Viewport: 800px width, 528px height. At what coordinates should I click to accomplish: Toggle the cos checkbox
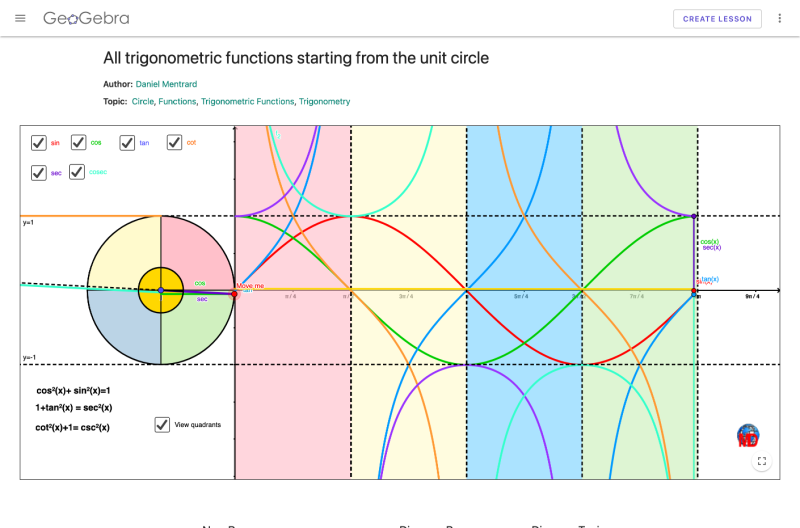[x=79, y=143]
